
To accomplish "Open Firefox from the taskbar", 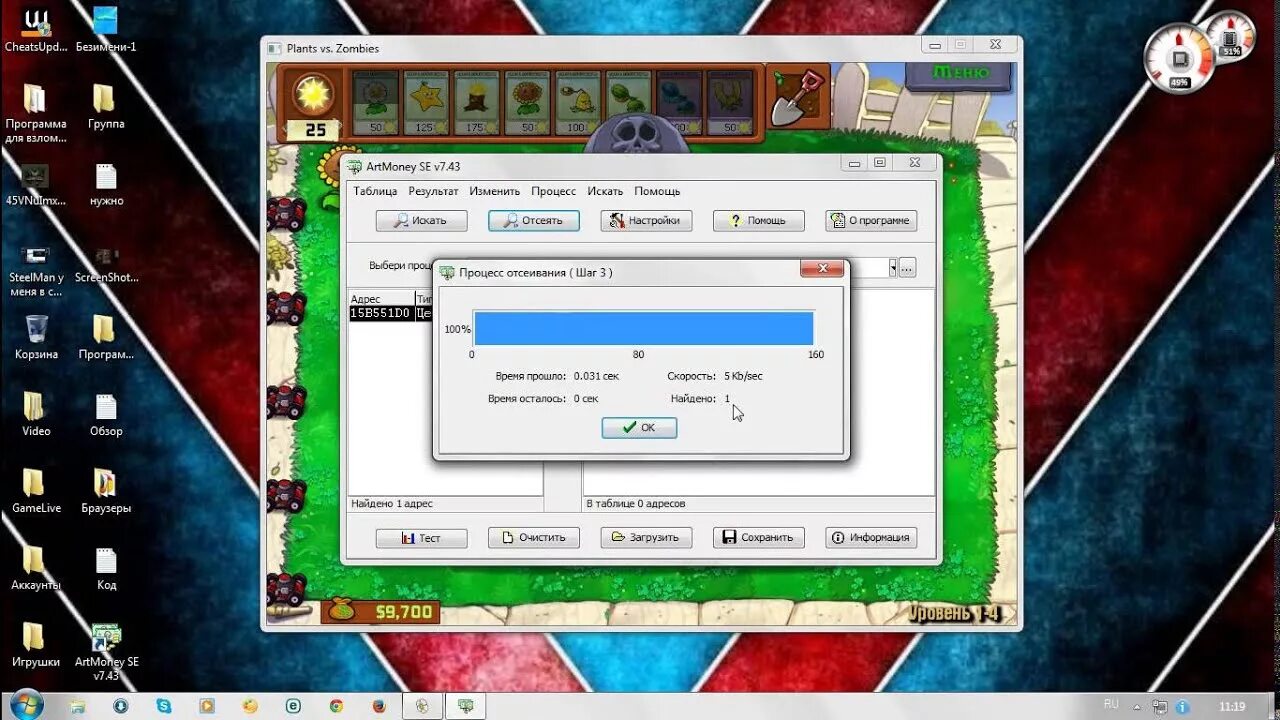I will tap(379, 706).
